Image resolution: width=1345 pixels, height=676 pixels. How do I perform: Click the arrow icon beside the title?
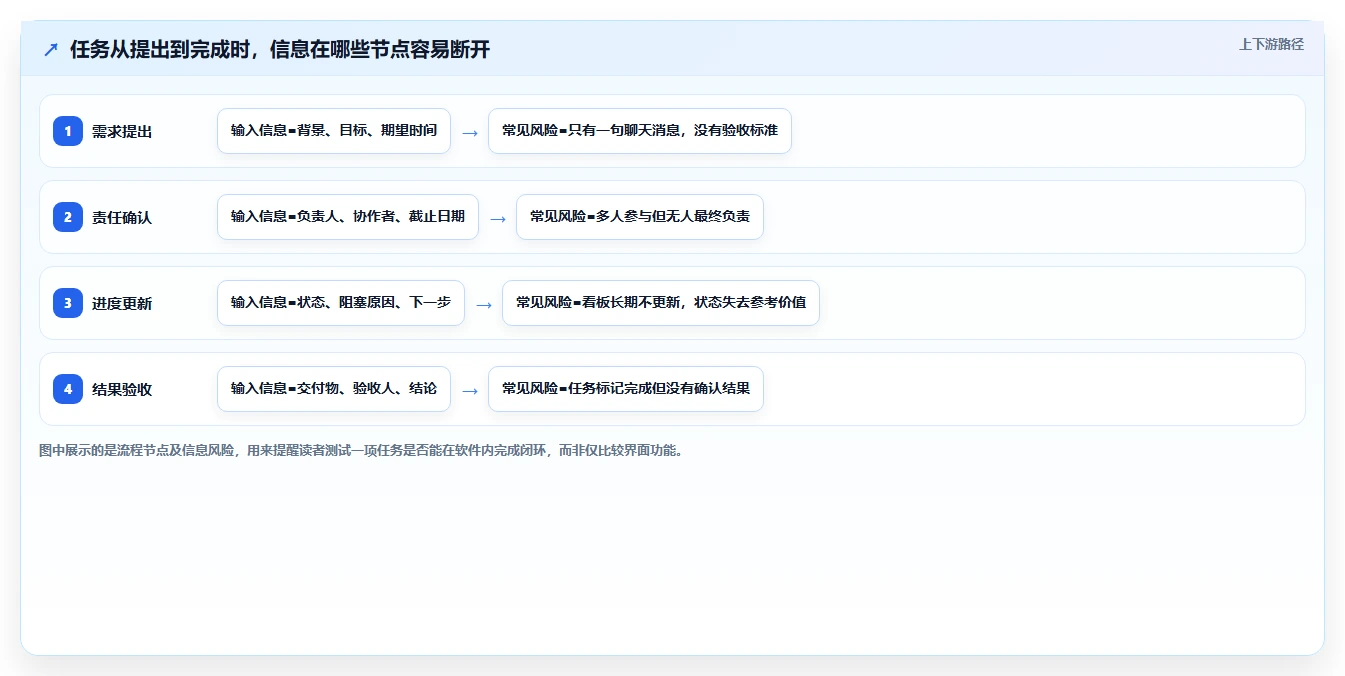[x=51, y=50]
